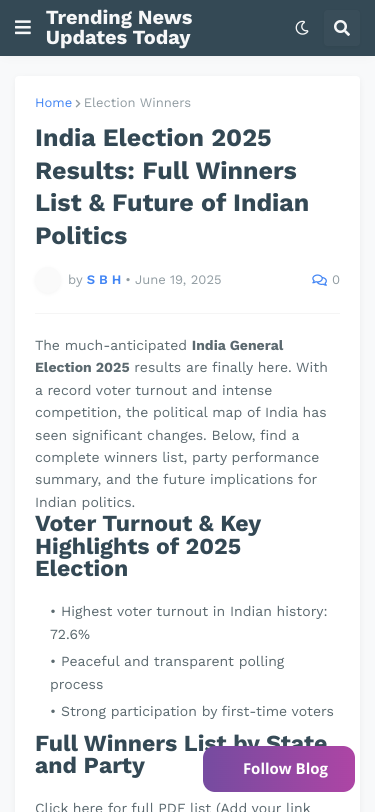Go to the Home breadcrumb link
The width and height of the screenshot is (375, 812).
53,103
